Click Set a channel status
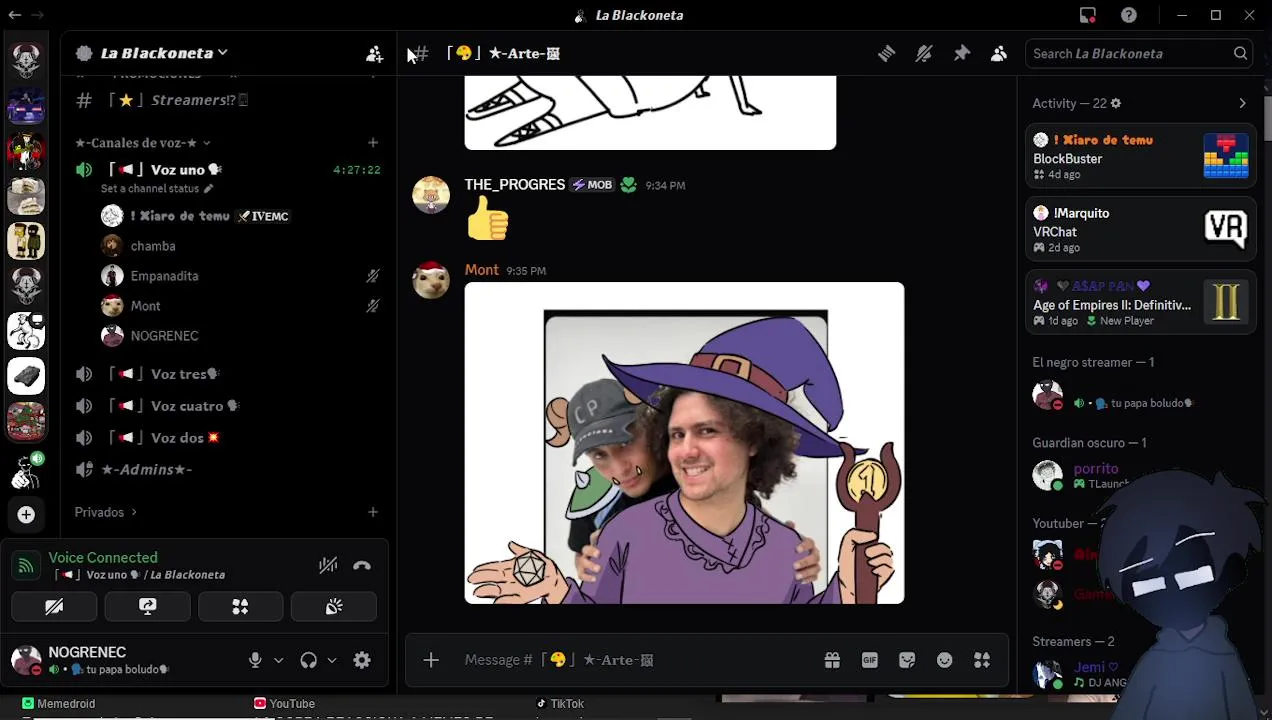The image size is (1272, 720). click(x=156, y=188)
